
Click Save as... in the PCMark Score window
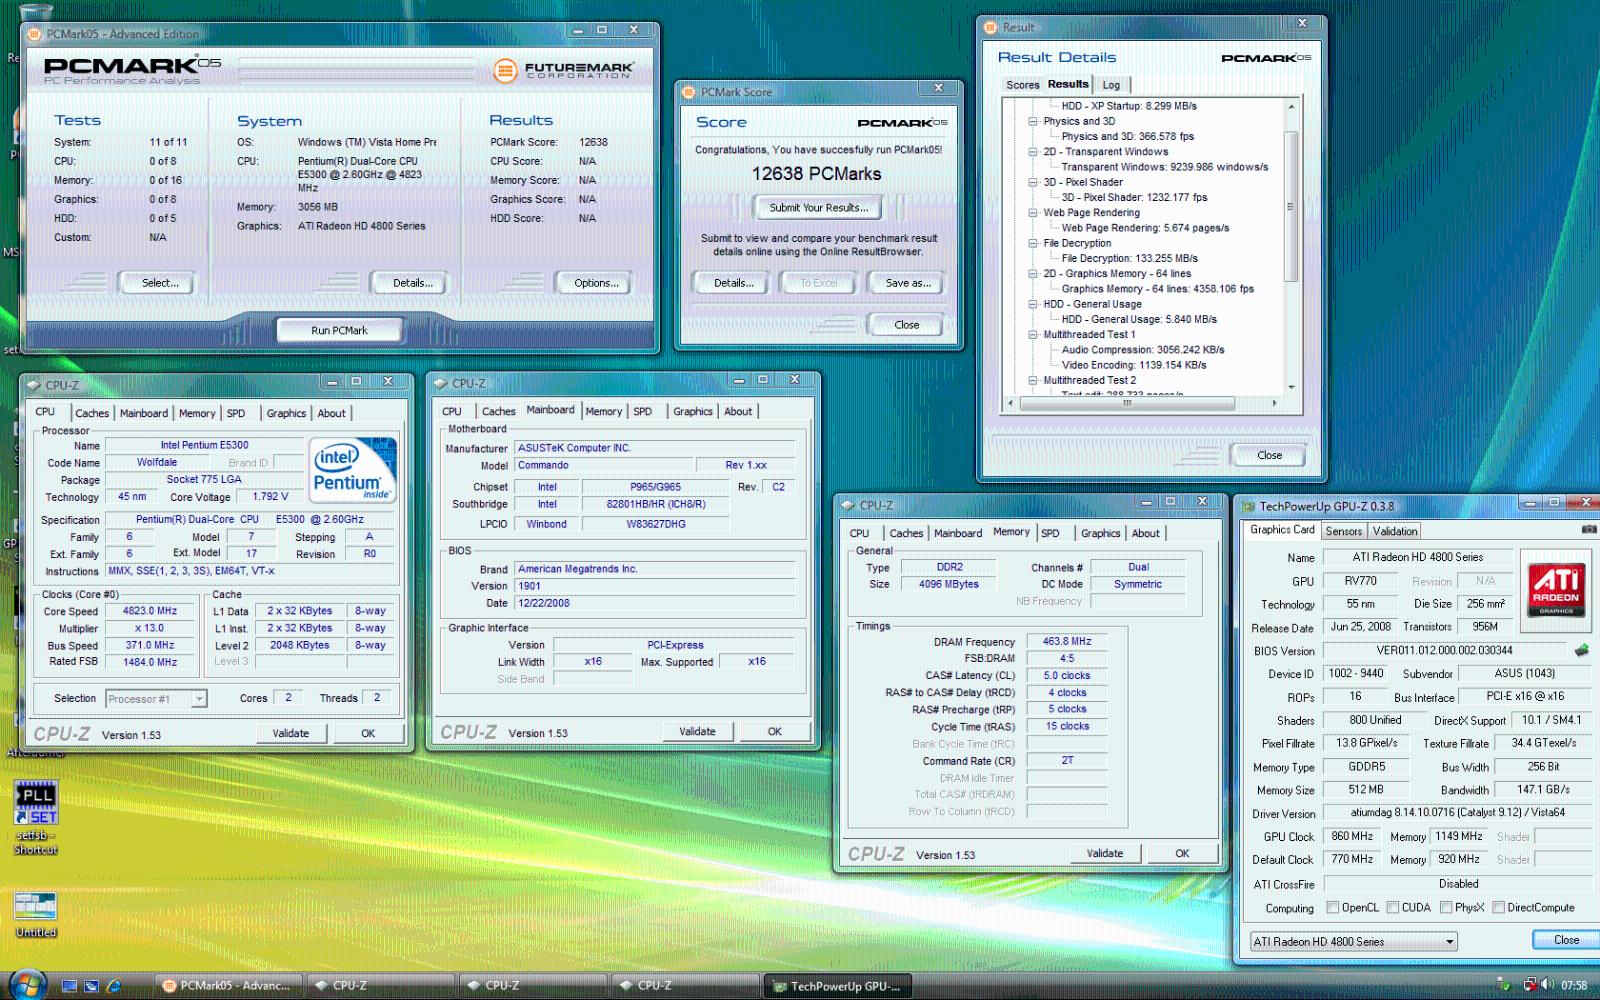pyautogui.click(x=907, y=283)
